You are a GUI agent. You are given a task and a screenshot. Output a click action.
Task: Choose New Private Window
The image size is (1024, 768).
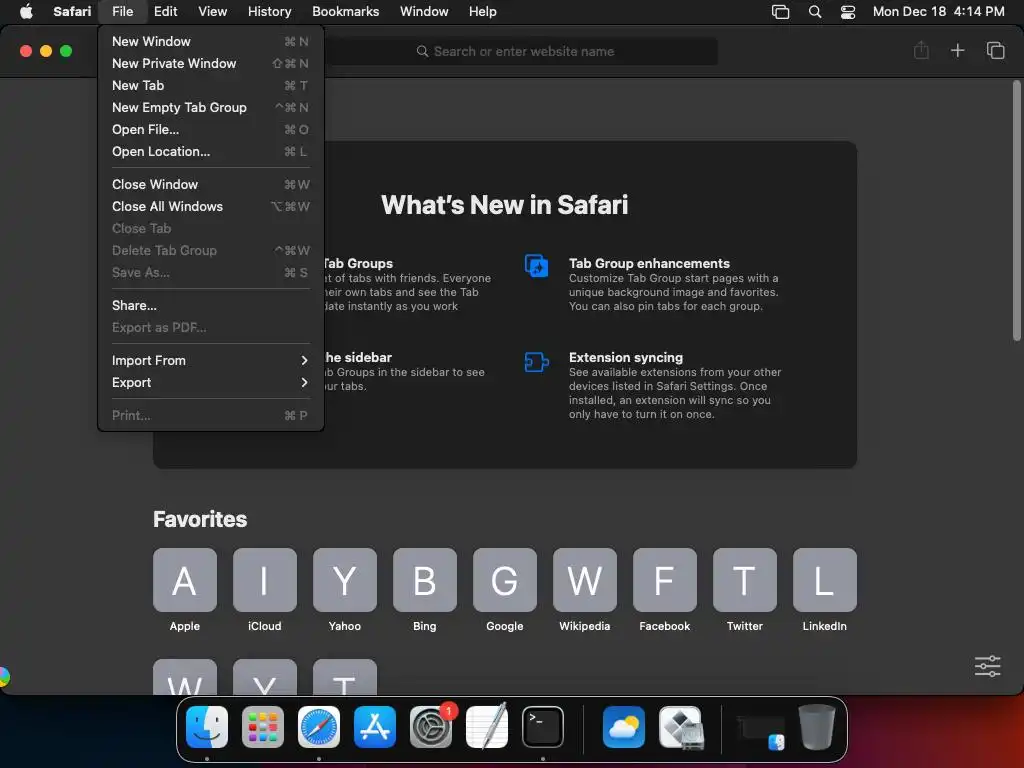pyautogui.click(x=210, y=63)
